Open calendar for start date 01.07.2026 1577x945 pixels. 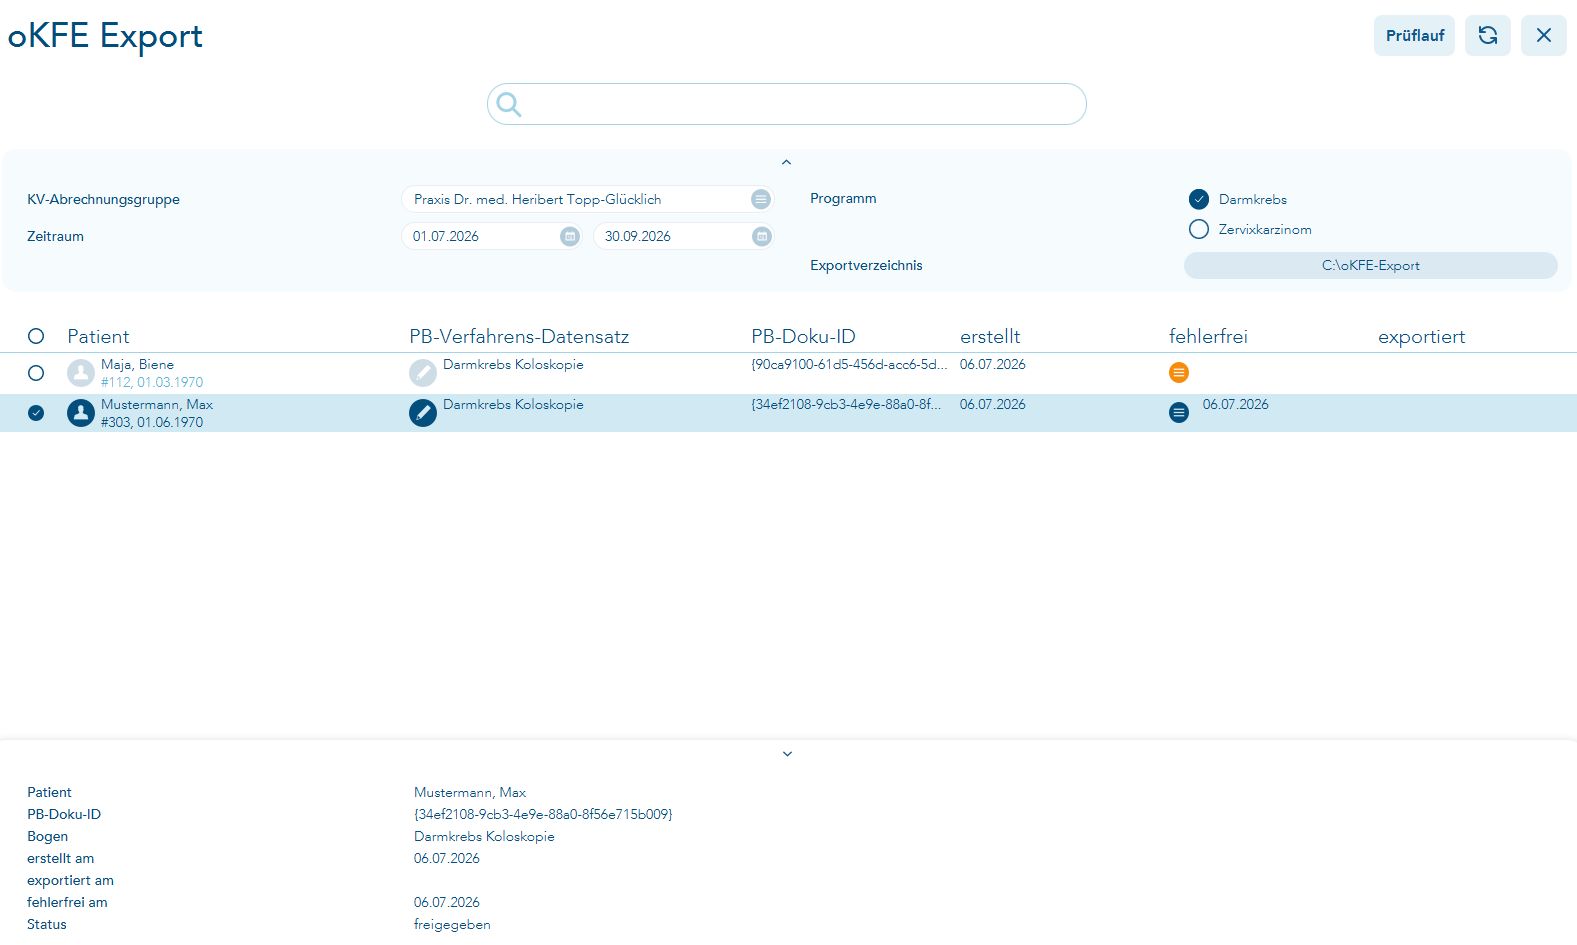(x=570, y=236)
